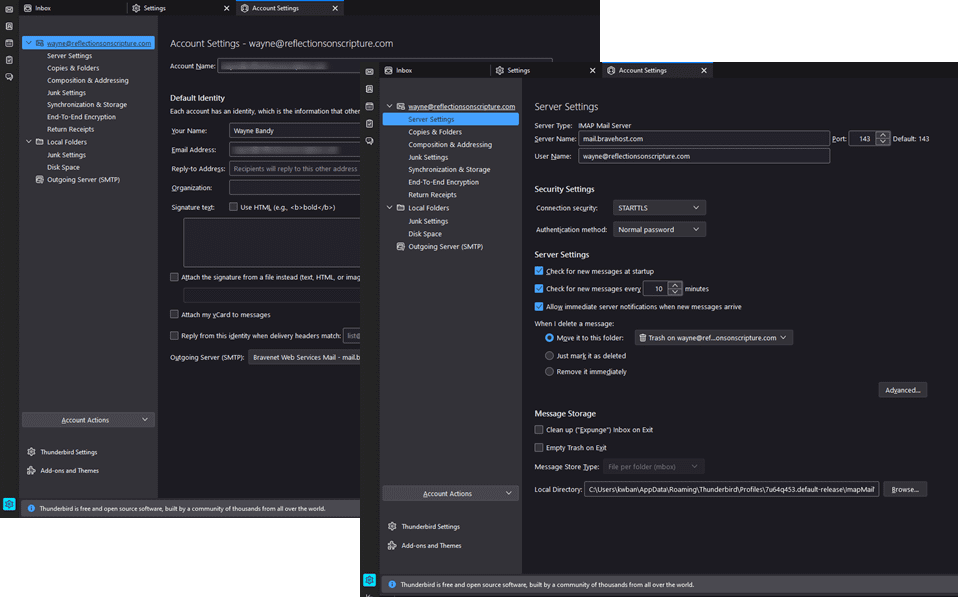Click Thunderbird Settings gear icon in front window
958x597 pixels.
click(x=392, y=526)
